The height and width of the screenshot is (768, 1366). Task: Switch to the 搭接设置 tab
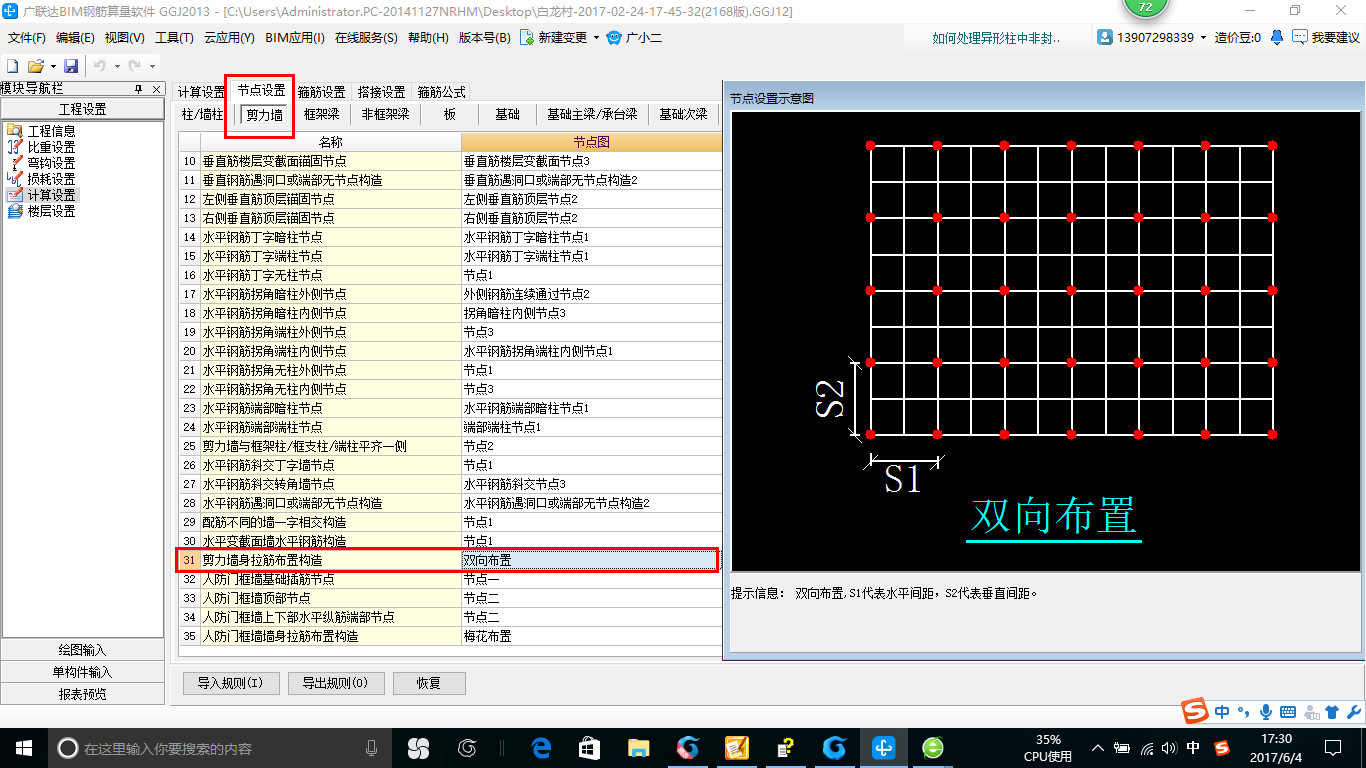(x=381, y=92)
